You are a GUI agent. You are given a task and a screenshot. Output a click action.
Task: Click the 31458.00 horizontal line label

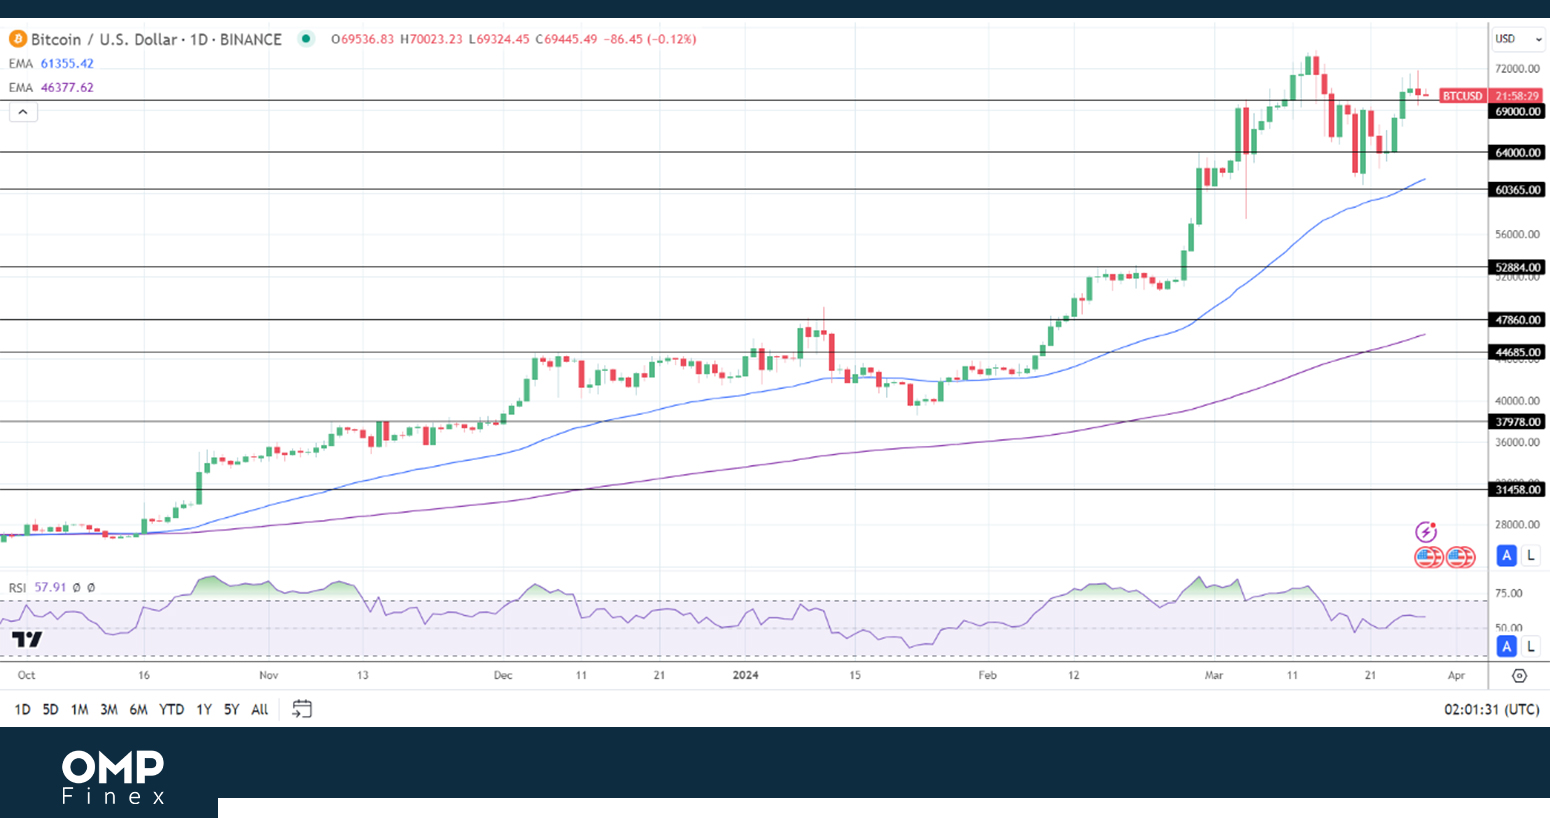tap(1517, 489)
